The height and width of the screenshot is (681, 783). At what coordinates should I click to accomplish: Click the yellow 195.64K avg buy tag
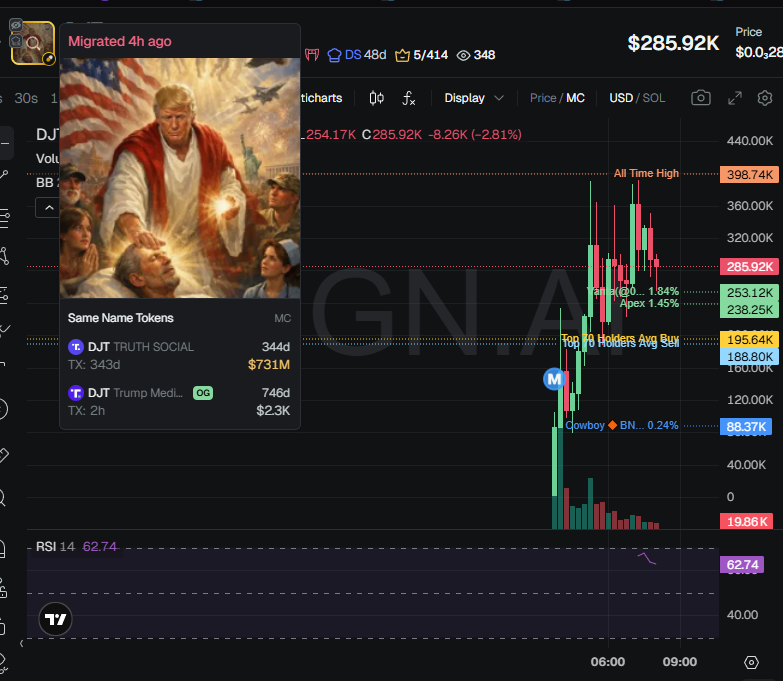tap(749, 340)
